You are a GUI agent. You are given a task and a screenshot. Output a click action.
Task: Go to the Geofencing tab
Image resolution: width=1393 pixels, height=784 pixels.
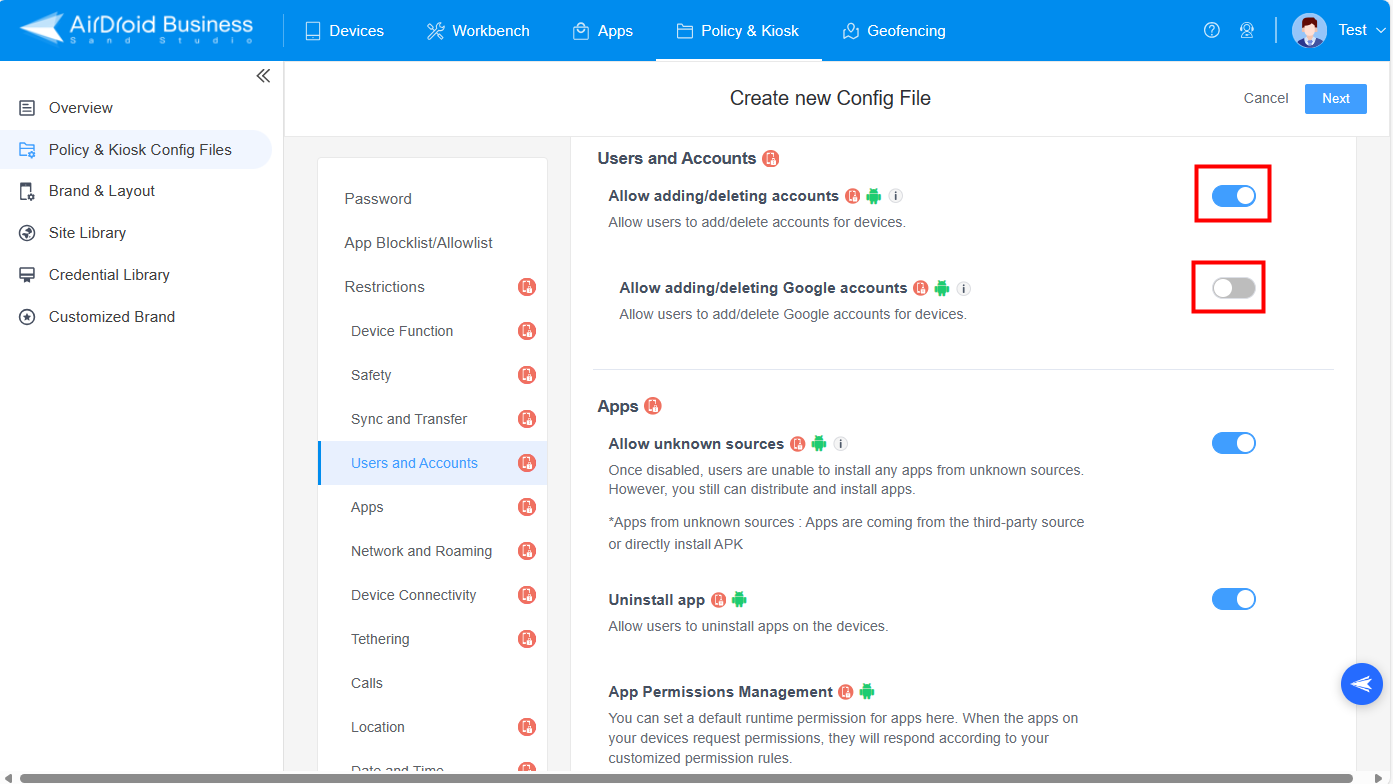point(894,31)
